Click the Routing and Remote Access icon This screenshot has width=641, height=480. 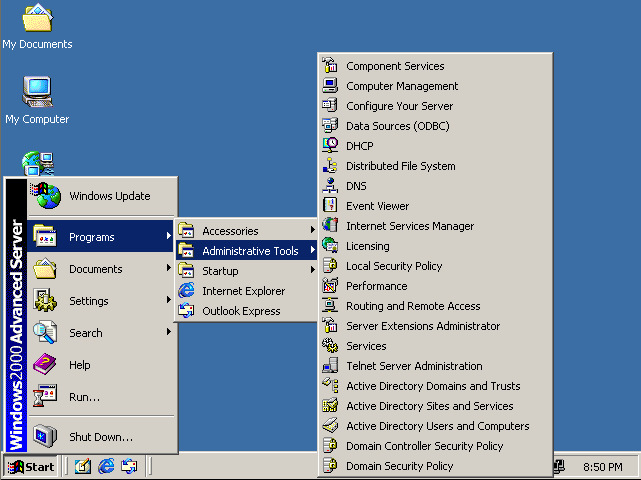330,306
